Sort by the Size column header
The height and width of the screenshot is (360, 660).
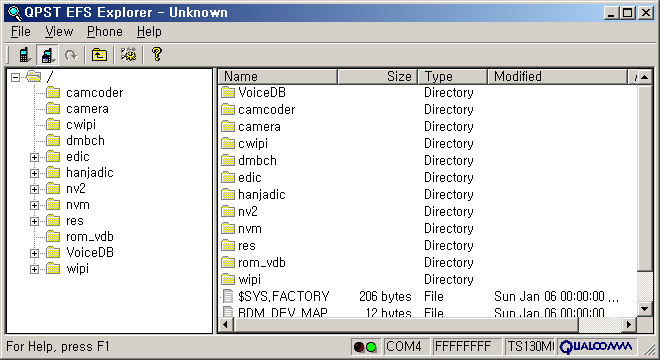pyautogui.click(x=378, y=77)
